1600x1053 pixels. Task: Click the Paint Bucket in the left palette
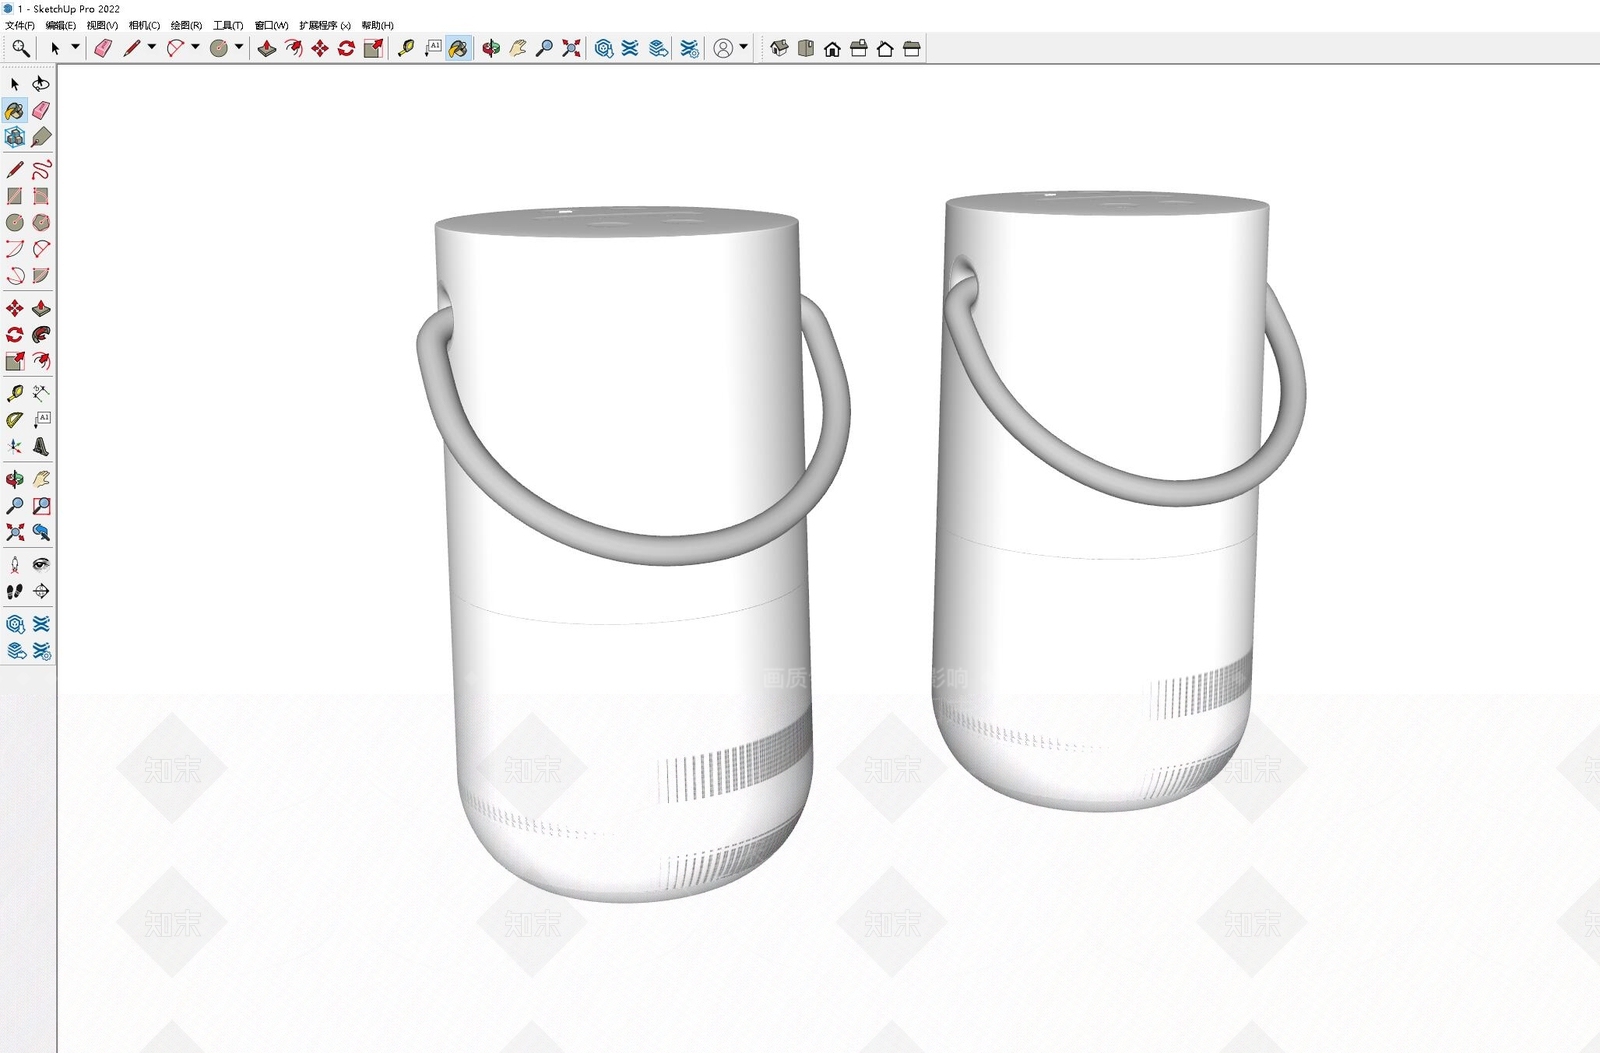tap(15, 110)
